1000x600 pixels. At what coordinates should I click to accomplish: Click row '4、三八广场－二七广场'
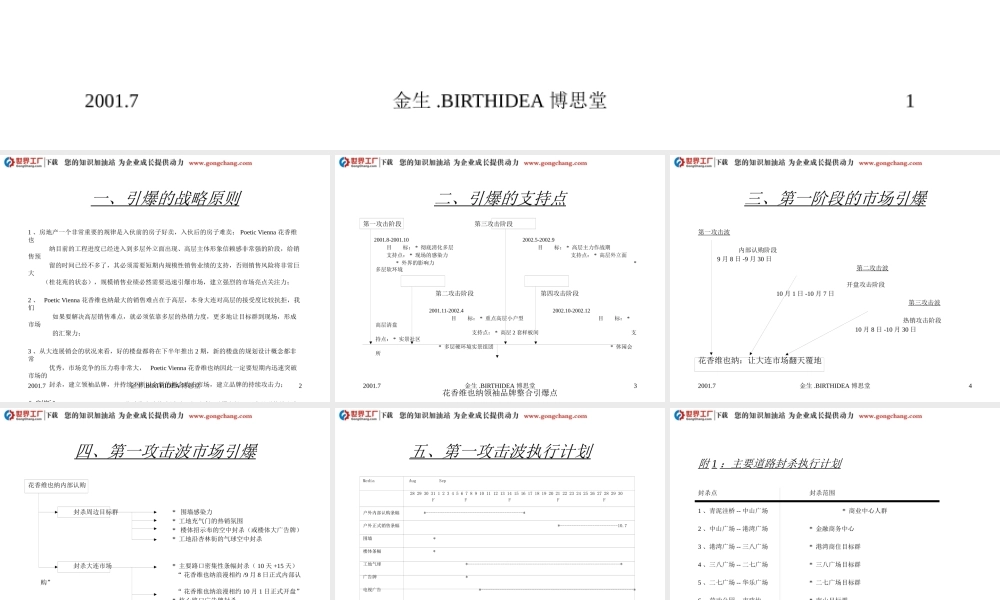tap(733, 564)
